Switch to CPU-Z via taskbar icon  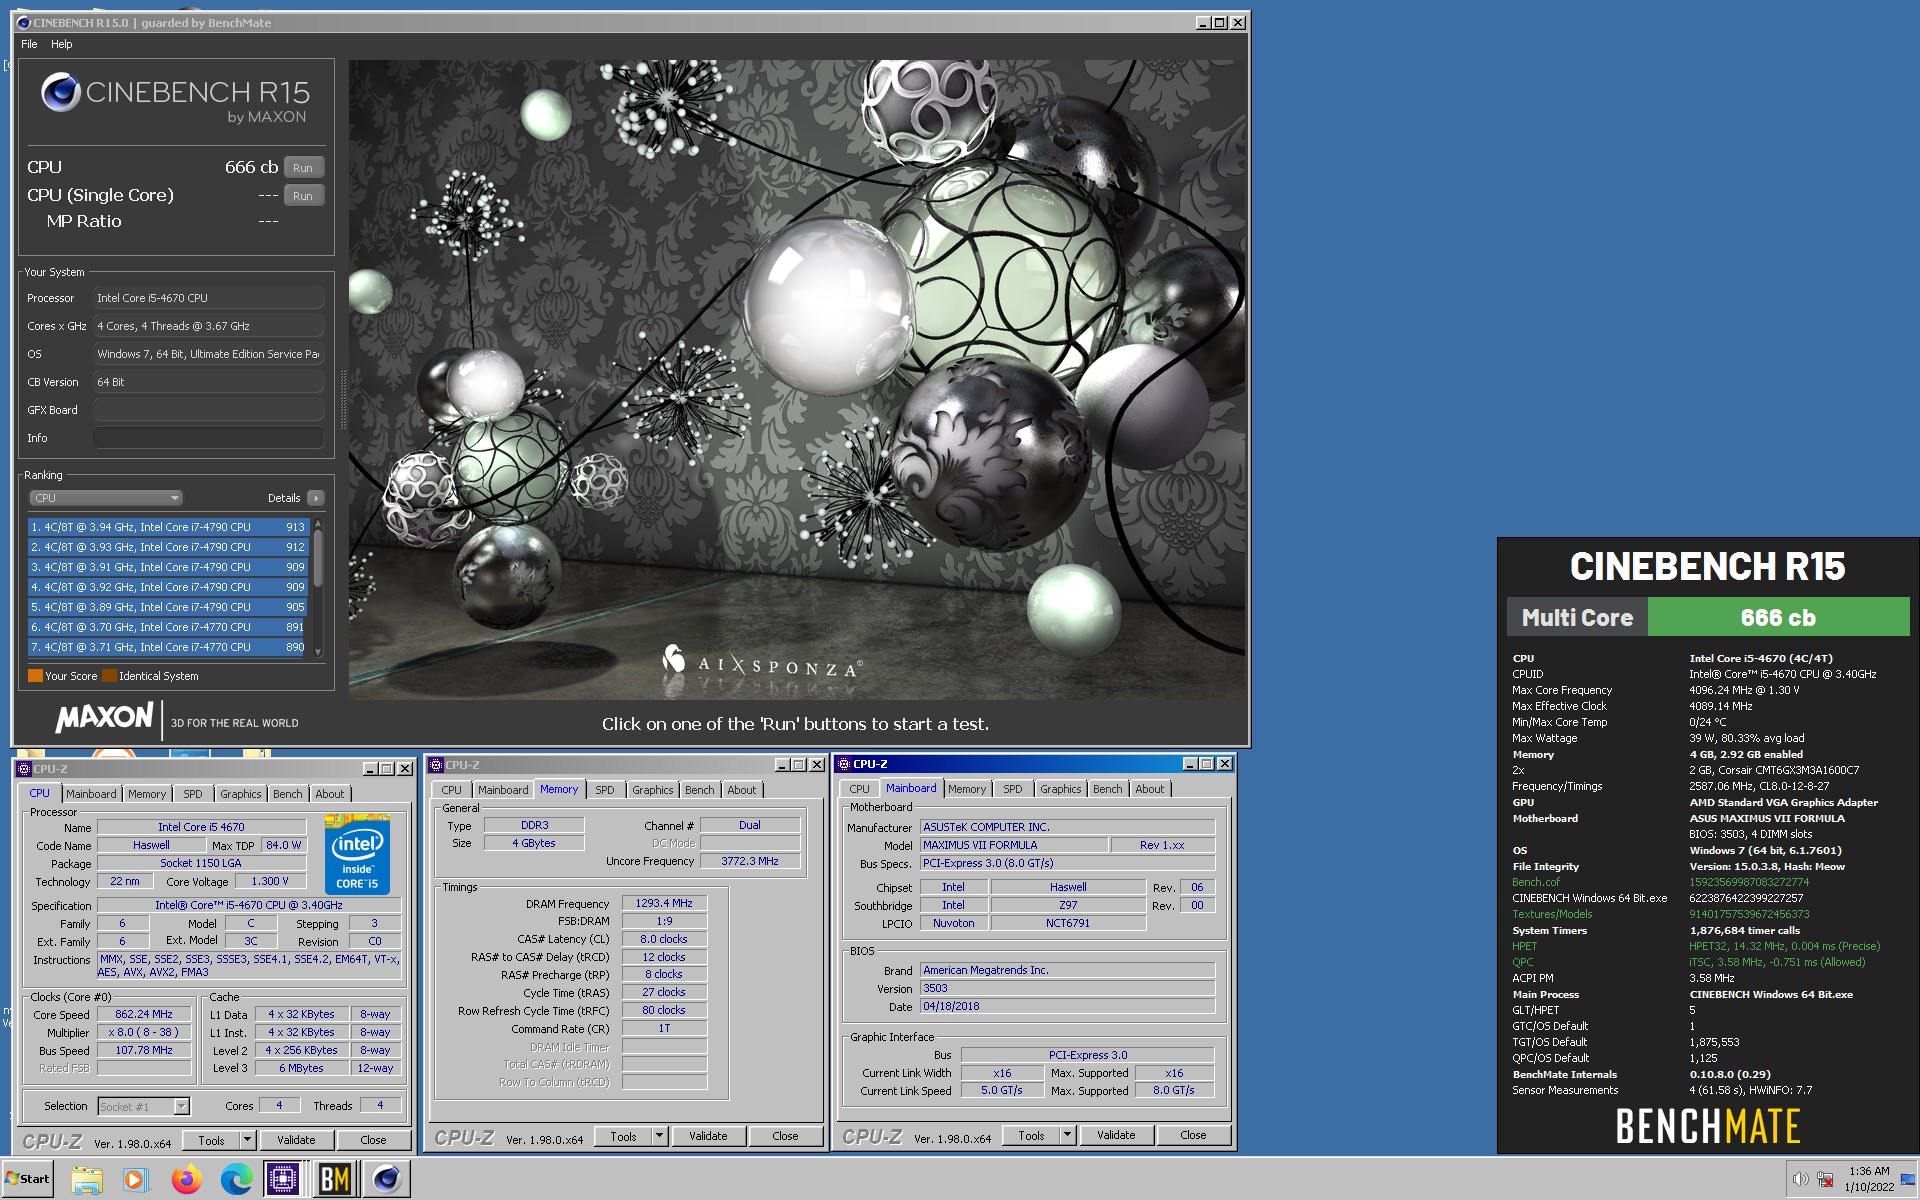[x=284, y=1180]
